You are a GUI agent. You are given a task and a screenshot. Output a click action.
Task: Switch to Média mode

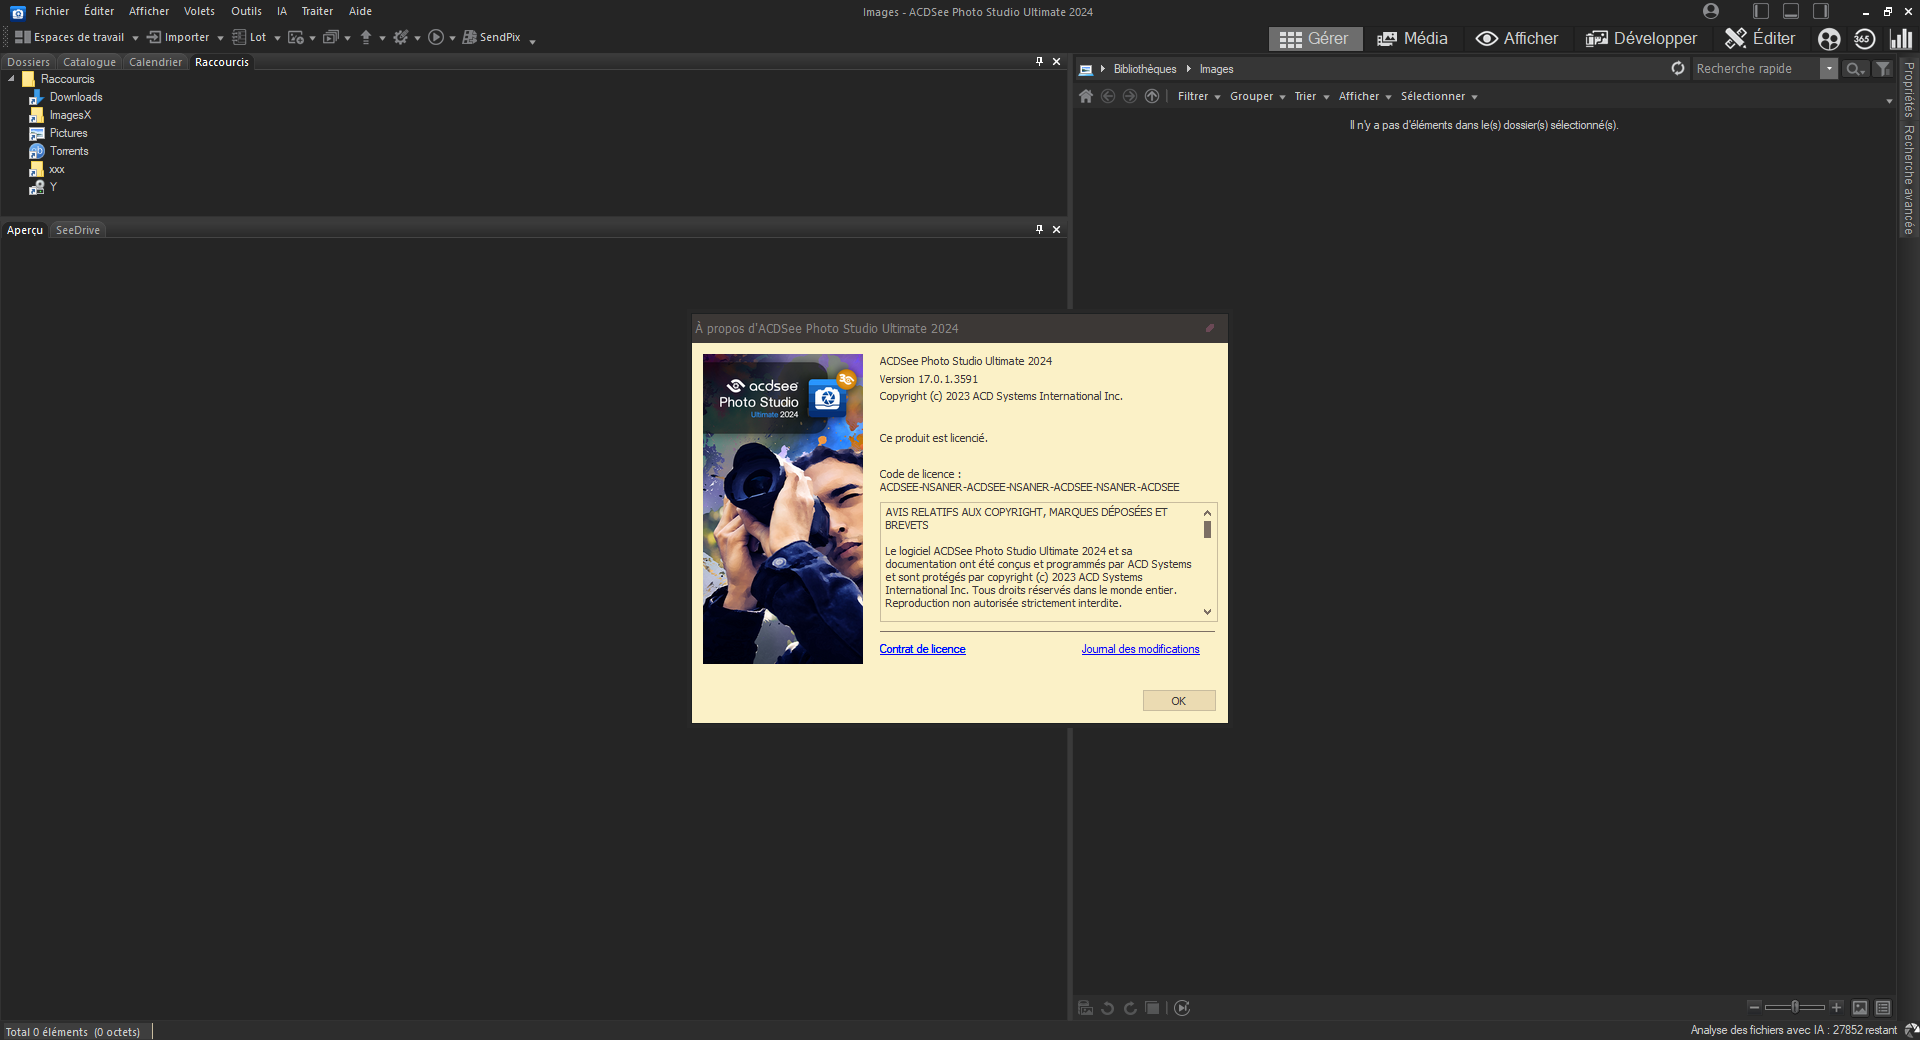click(1412, 39)
